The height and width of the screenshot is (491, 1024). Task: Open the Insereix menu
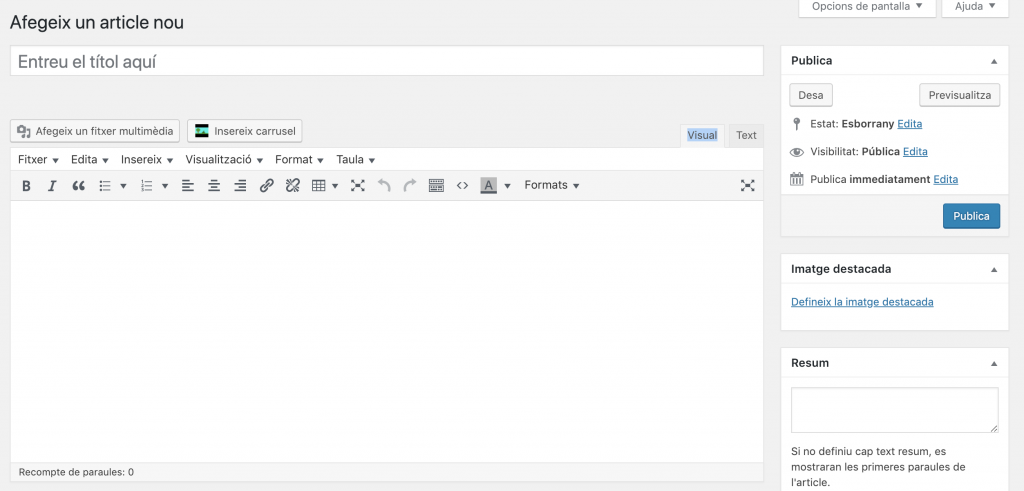147,160
